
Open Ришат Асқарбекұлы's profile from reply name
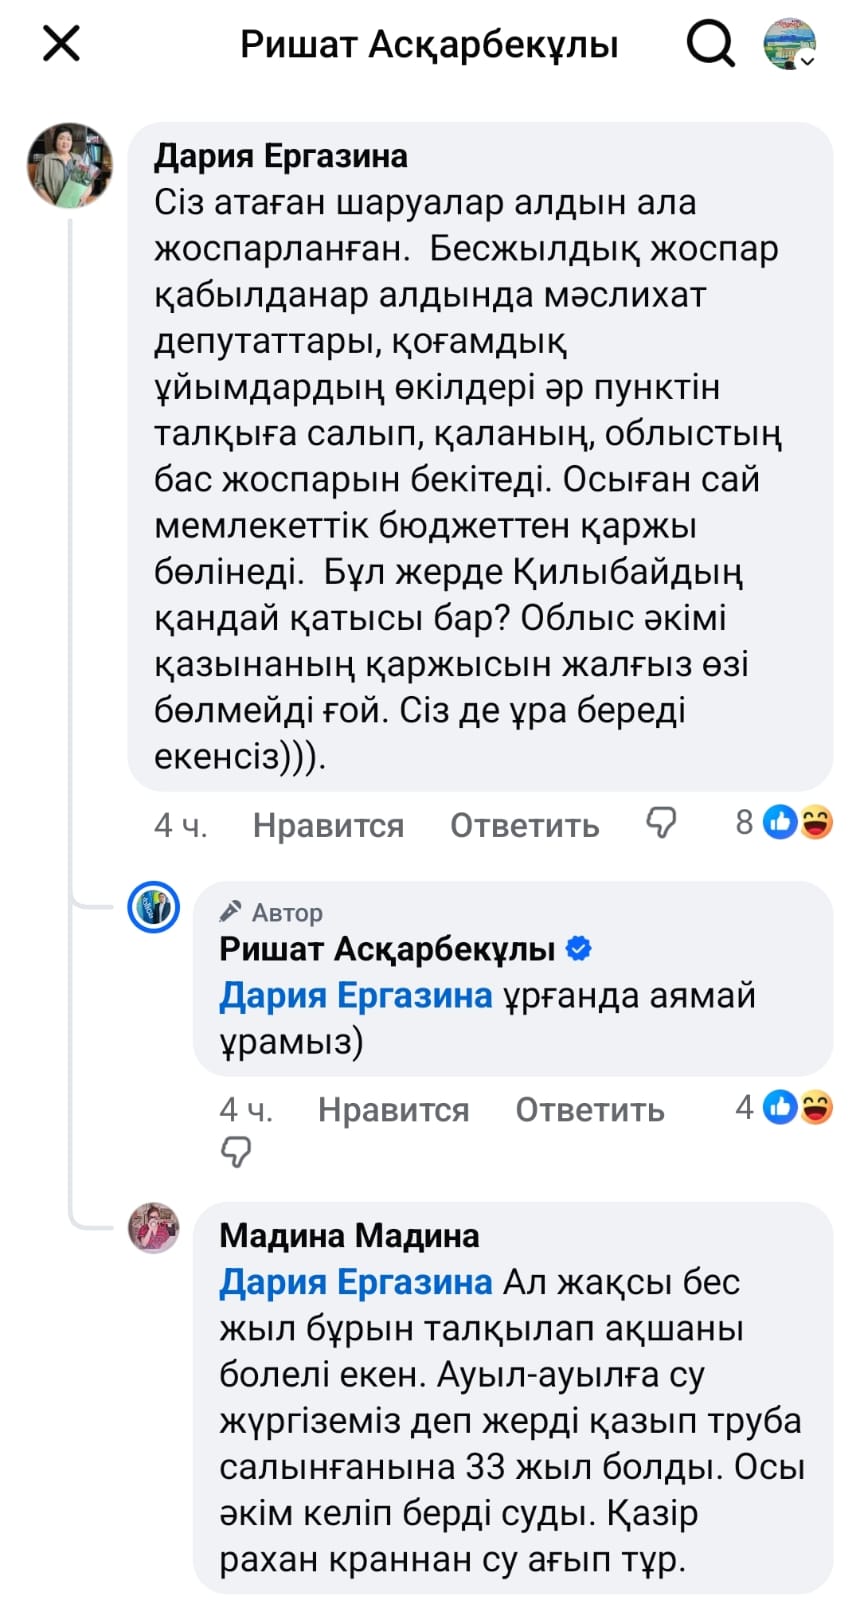(387, 949)
